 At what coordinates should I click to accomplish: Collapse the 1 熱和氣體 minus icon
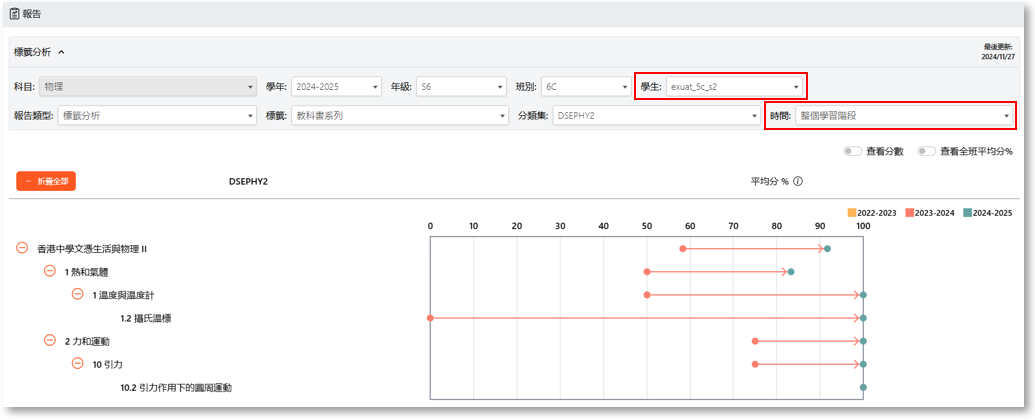click(x=49, y=271)
